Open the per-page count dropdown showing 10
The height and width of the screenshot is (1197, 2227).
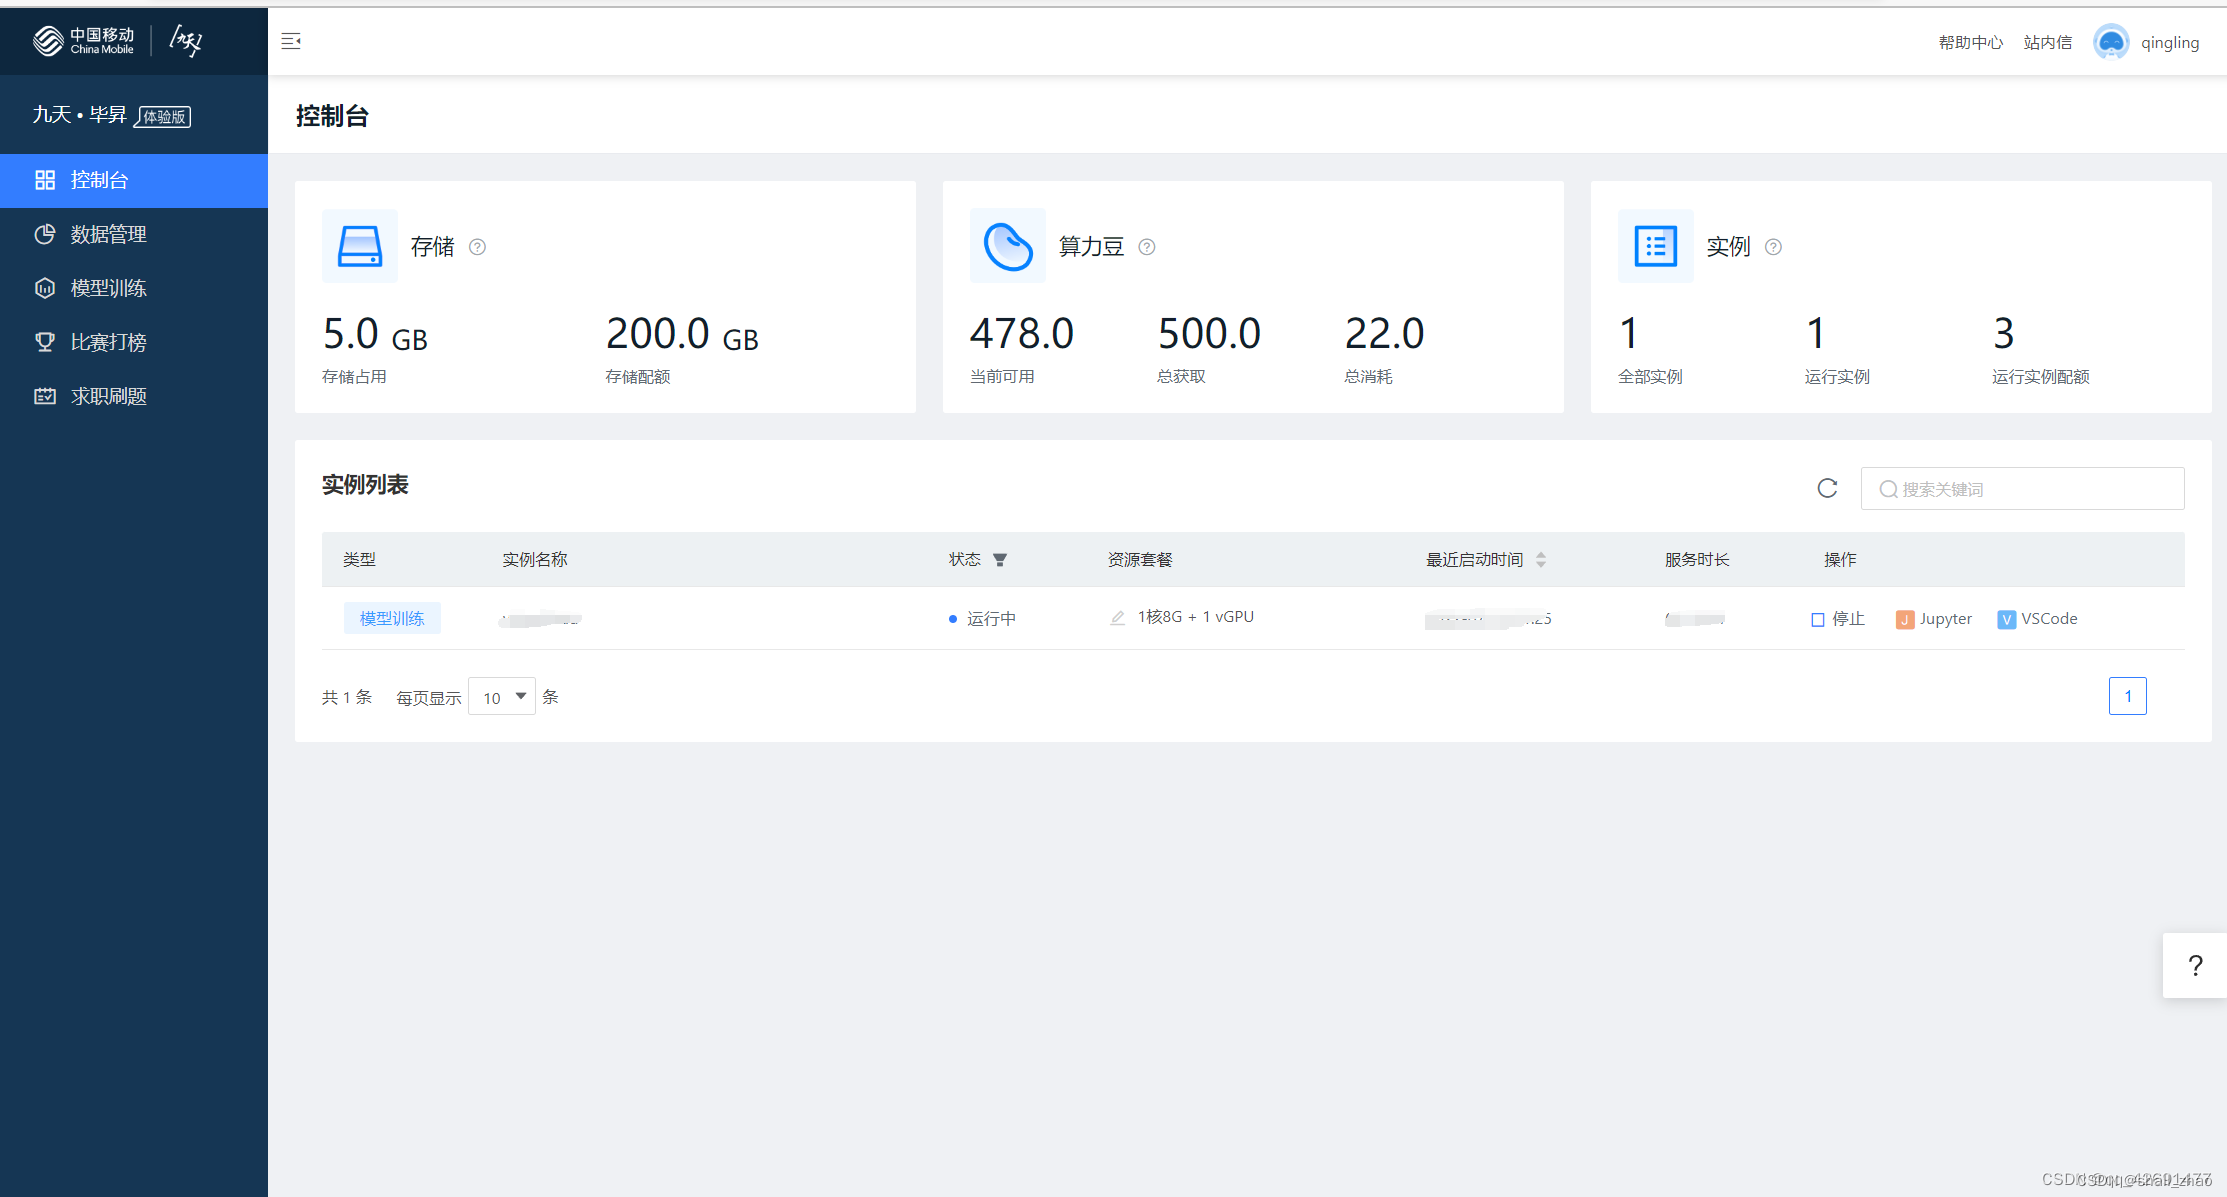[502, 697]
